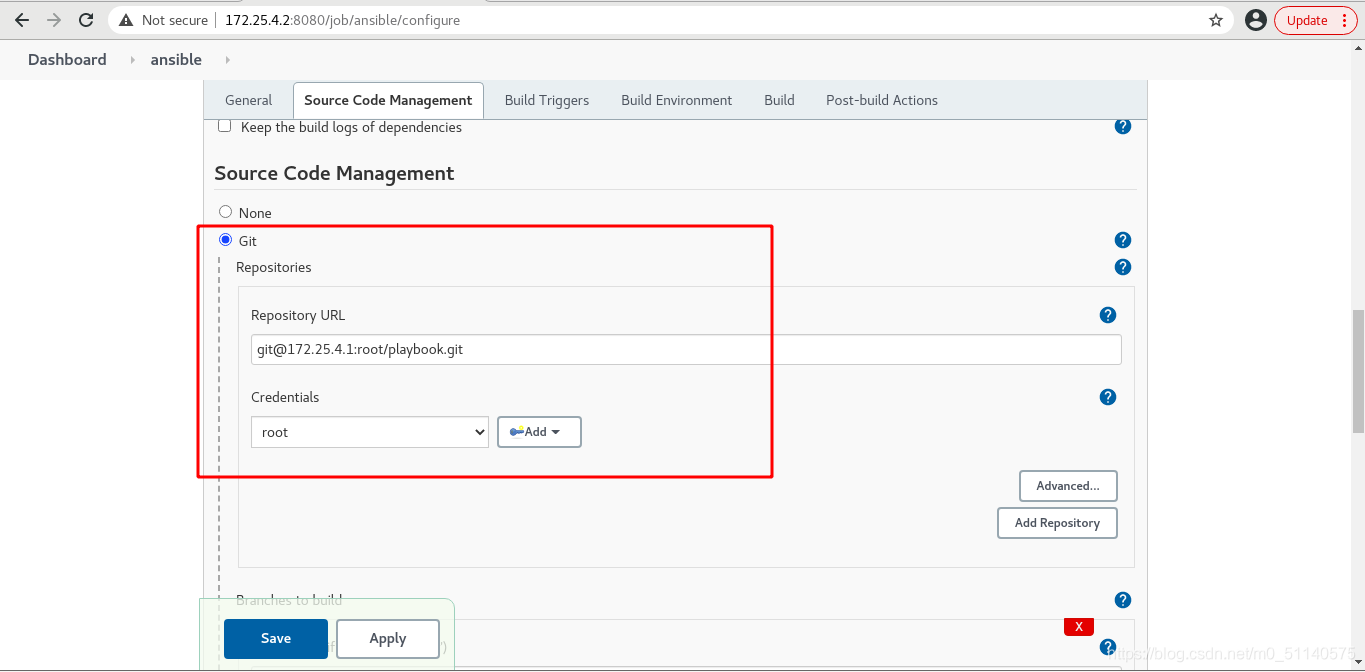Click the Repository URL input field
Screen dimensions: 1365x672
686,350
